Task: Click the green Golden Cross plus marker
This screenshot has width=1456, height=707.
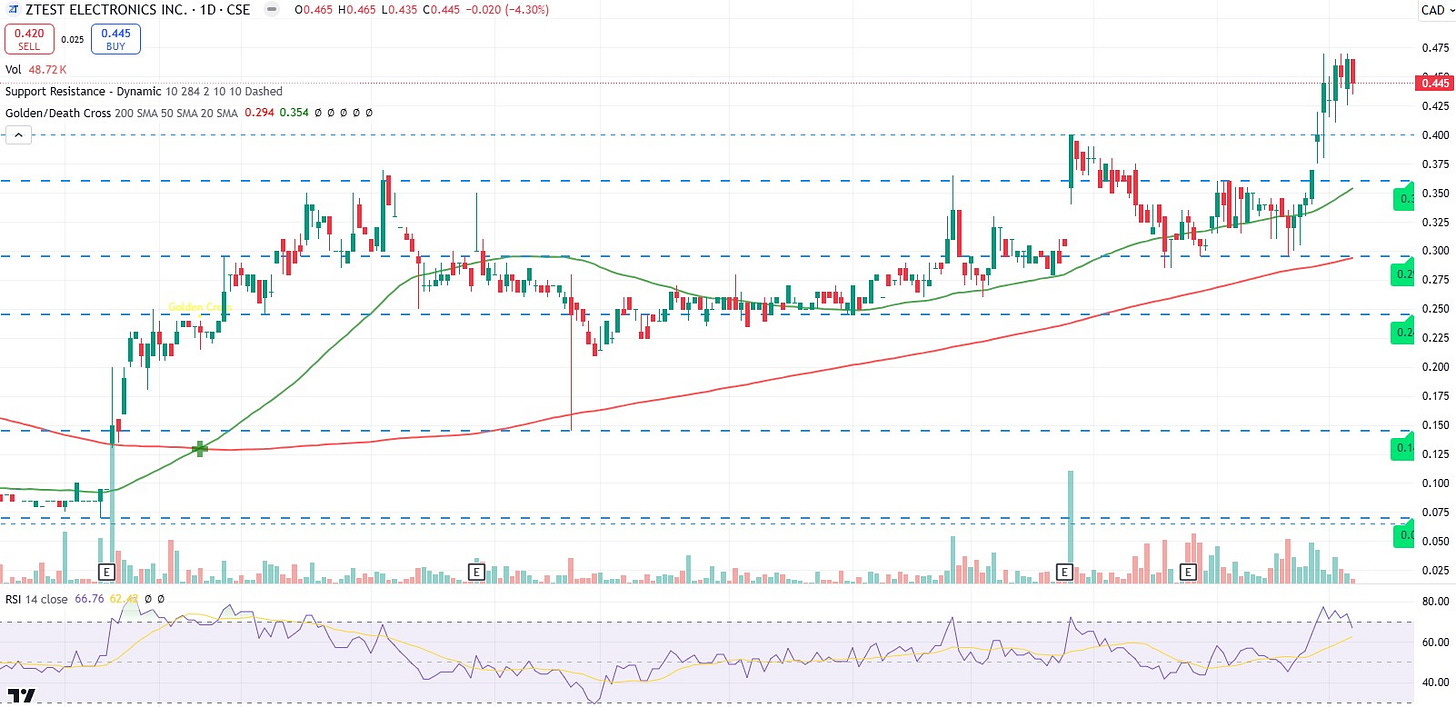Action: (x=200, y=448)
